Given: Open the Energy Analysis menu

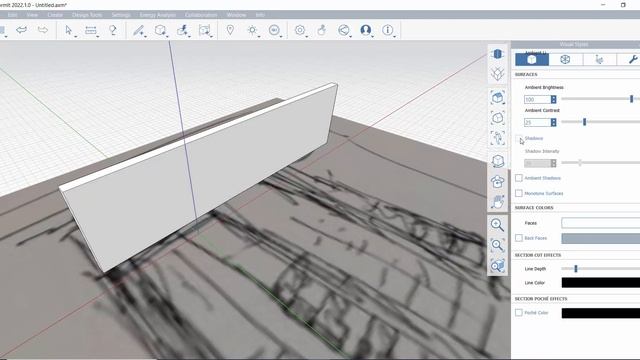Looking at the screenshot, I should (x=158, y=15).
